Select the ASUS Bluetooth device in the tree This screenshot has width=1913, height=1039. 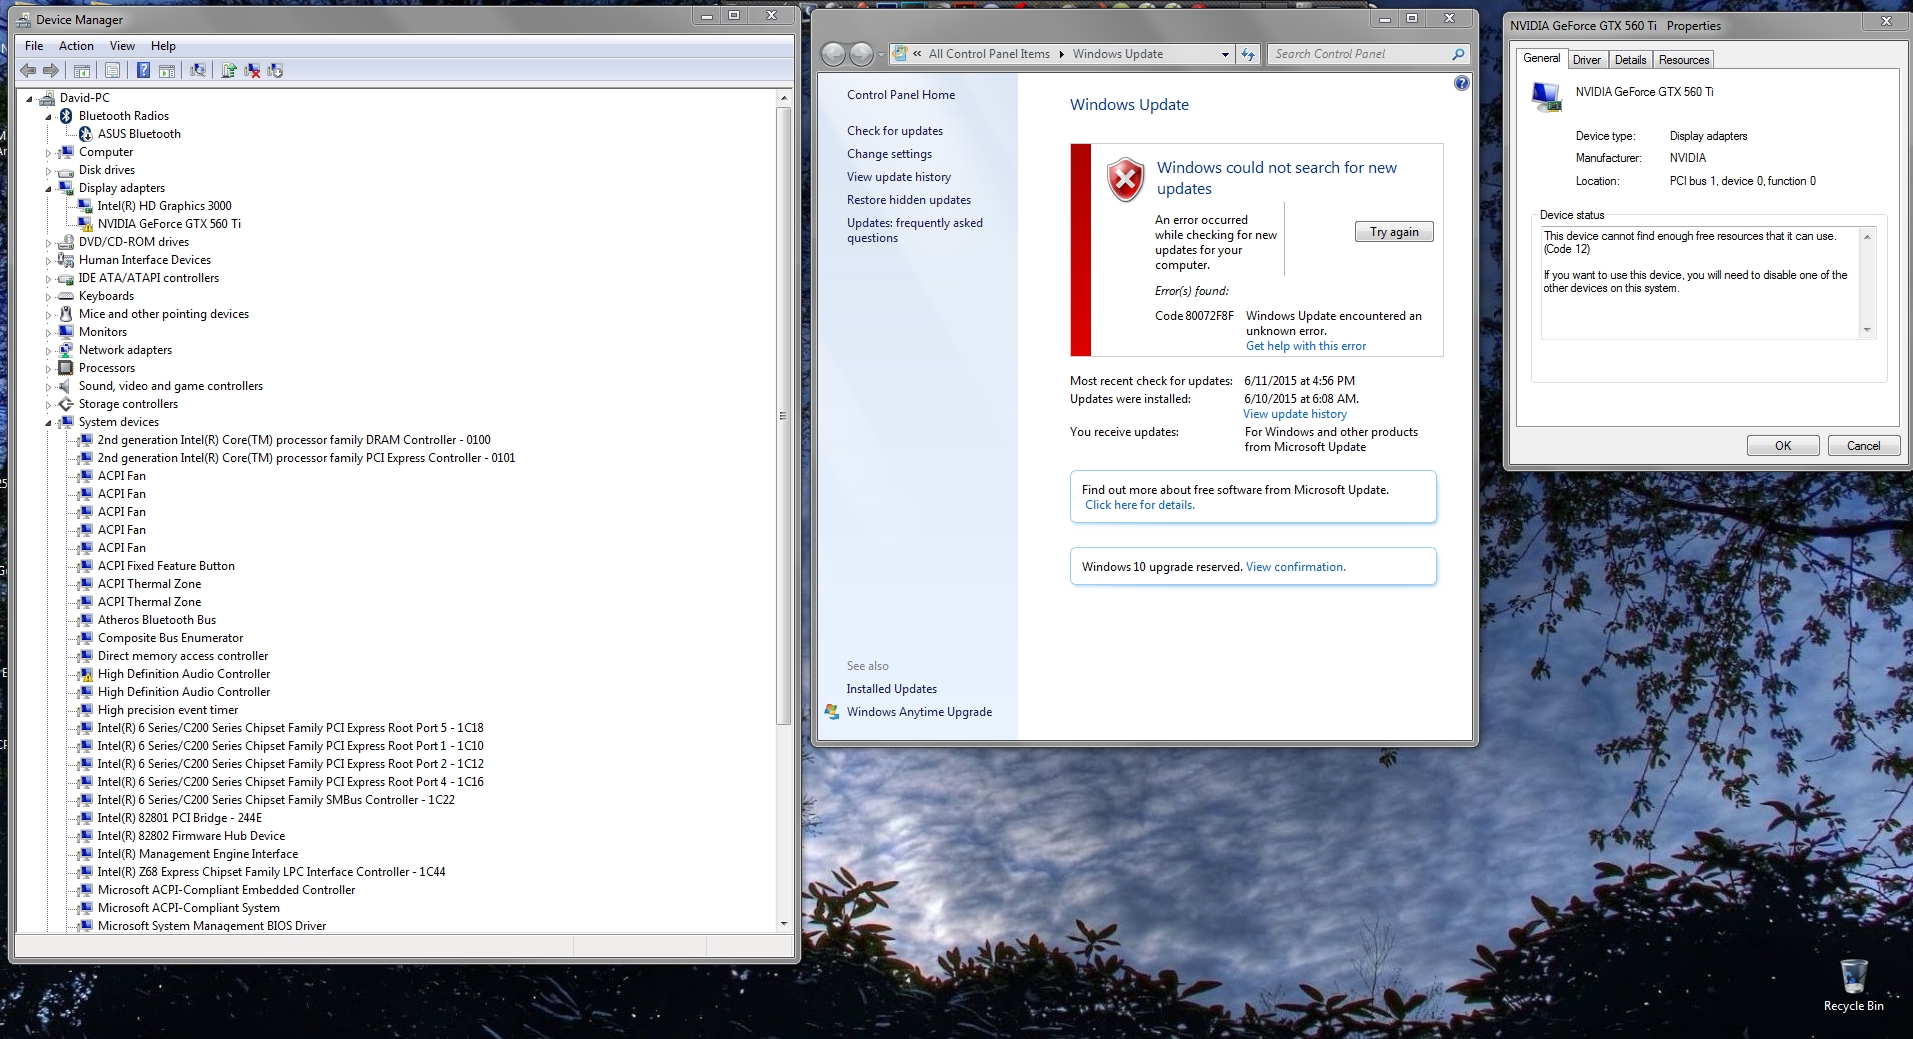(x=139, y=134)
